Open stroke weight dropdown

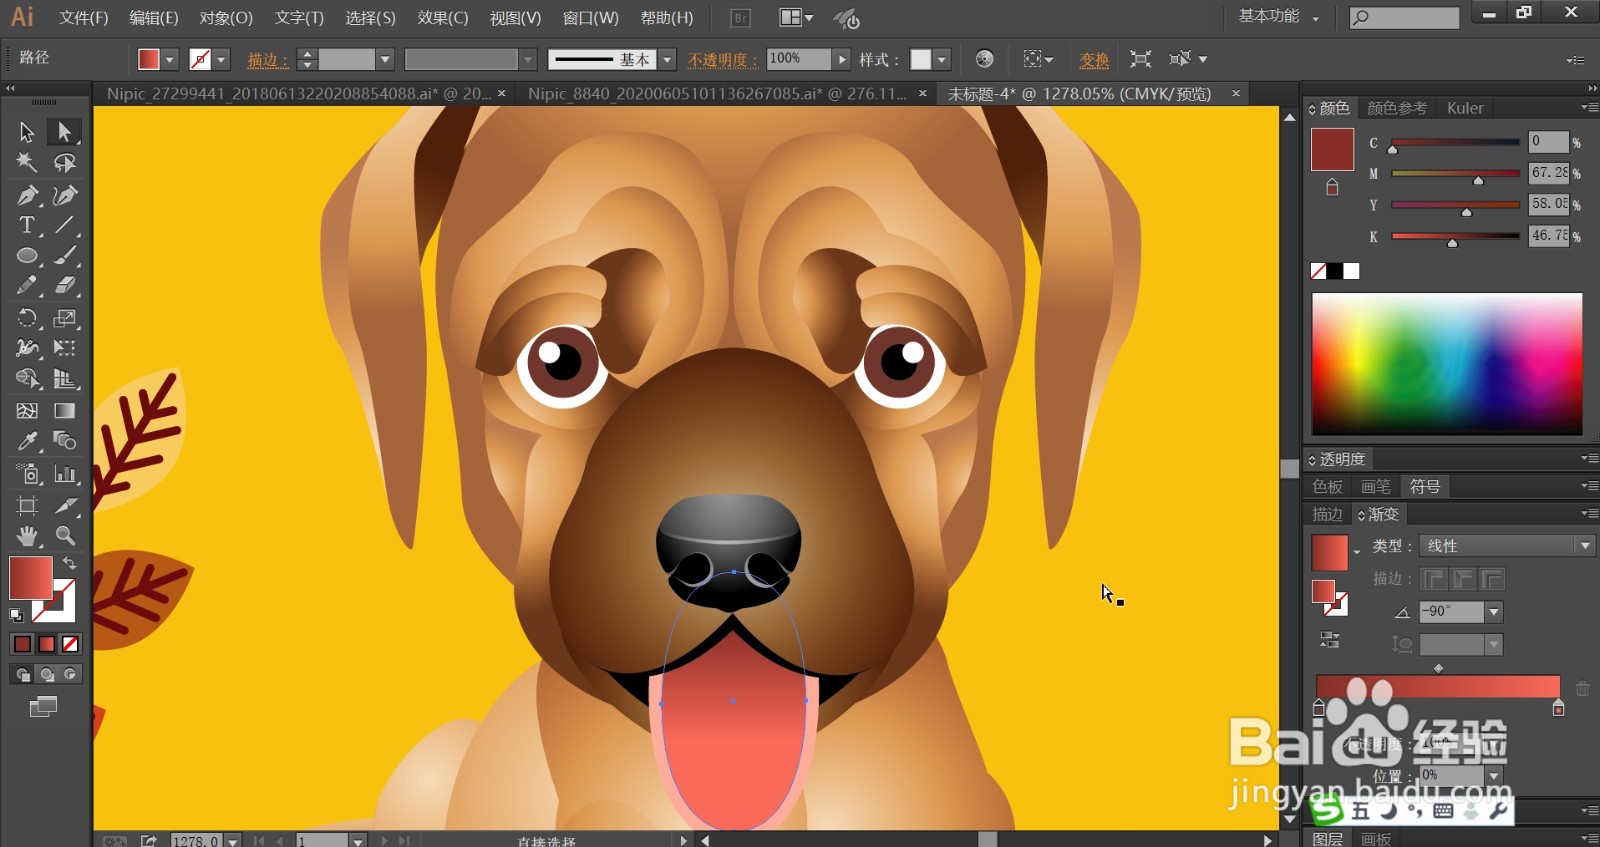click(385, 60)
